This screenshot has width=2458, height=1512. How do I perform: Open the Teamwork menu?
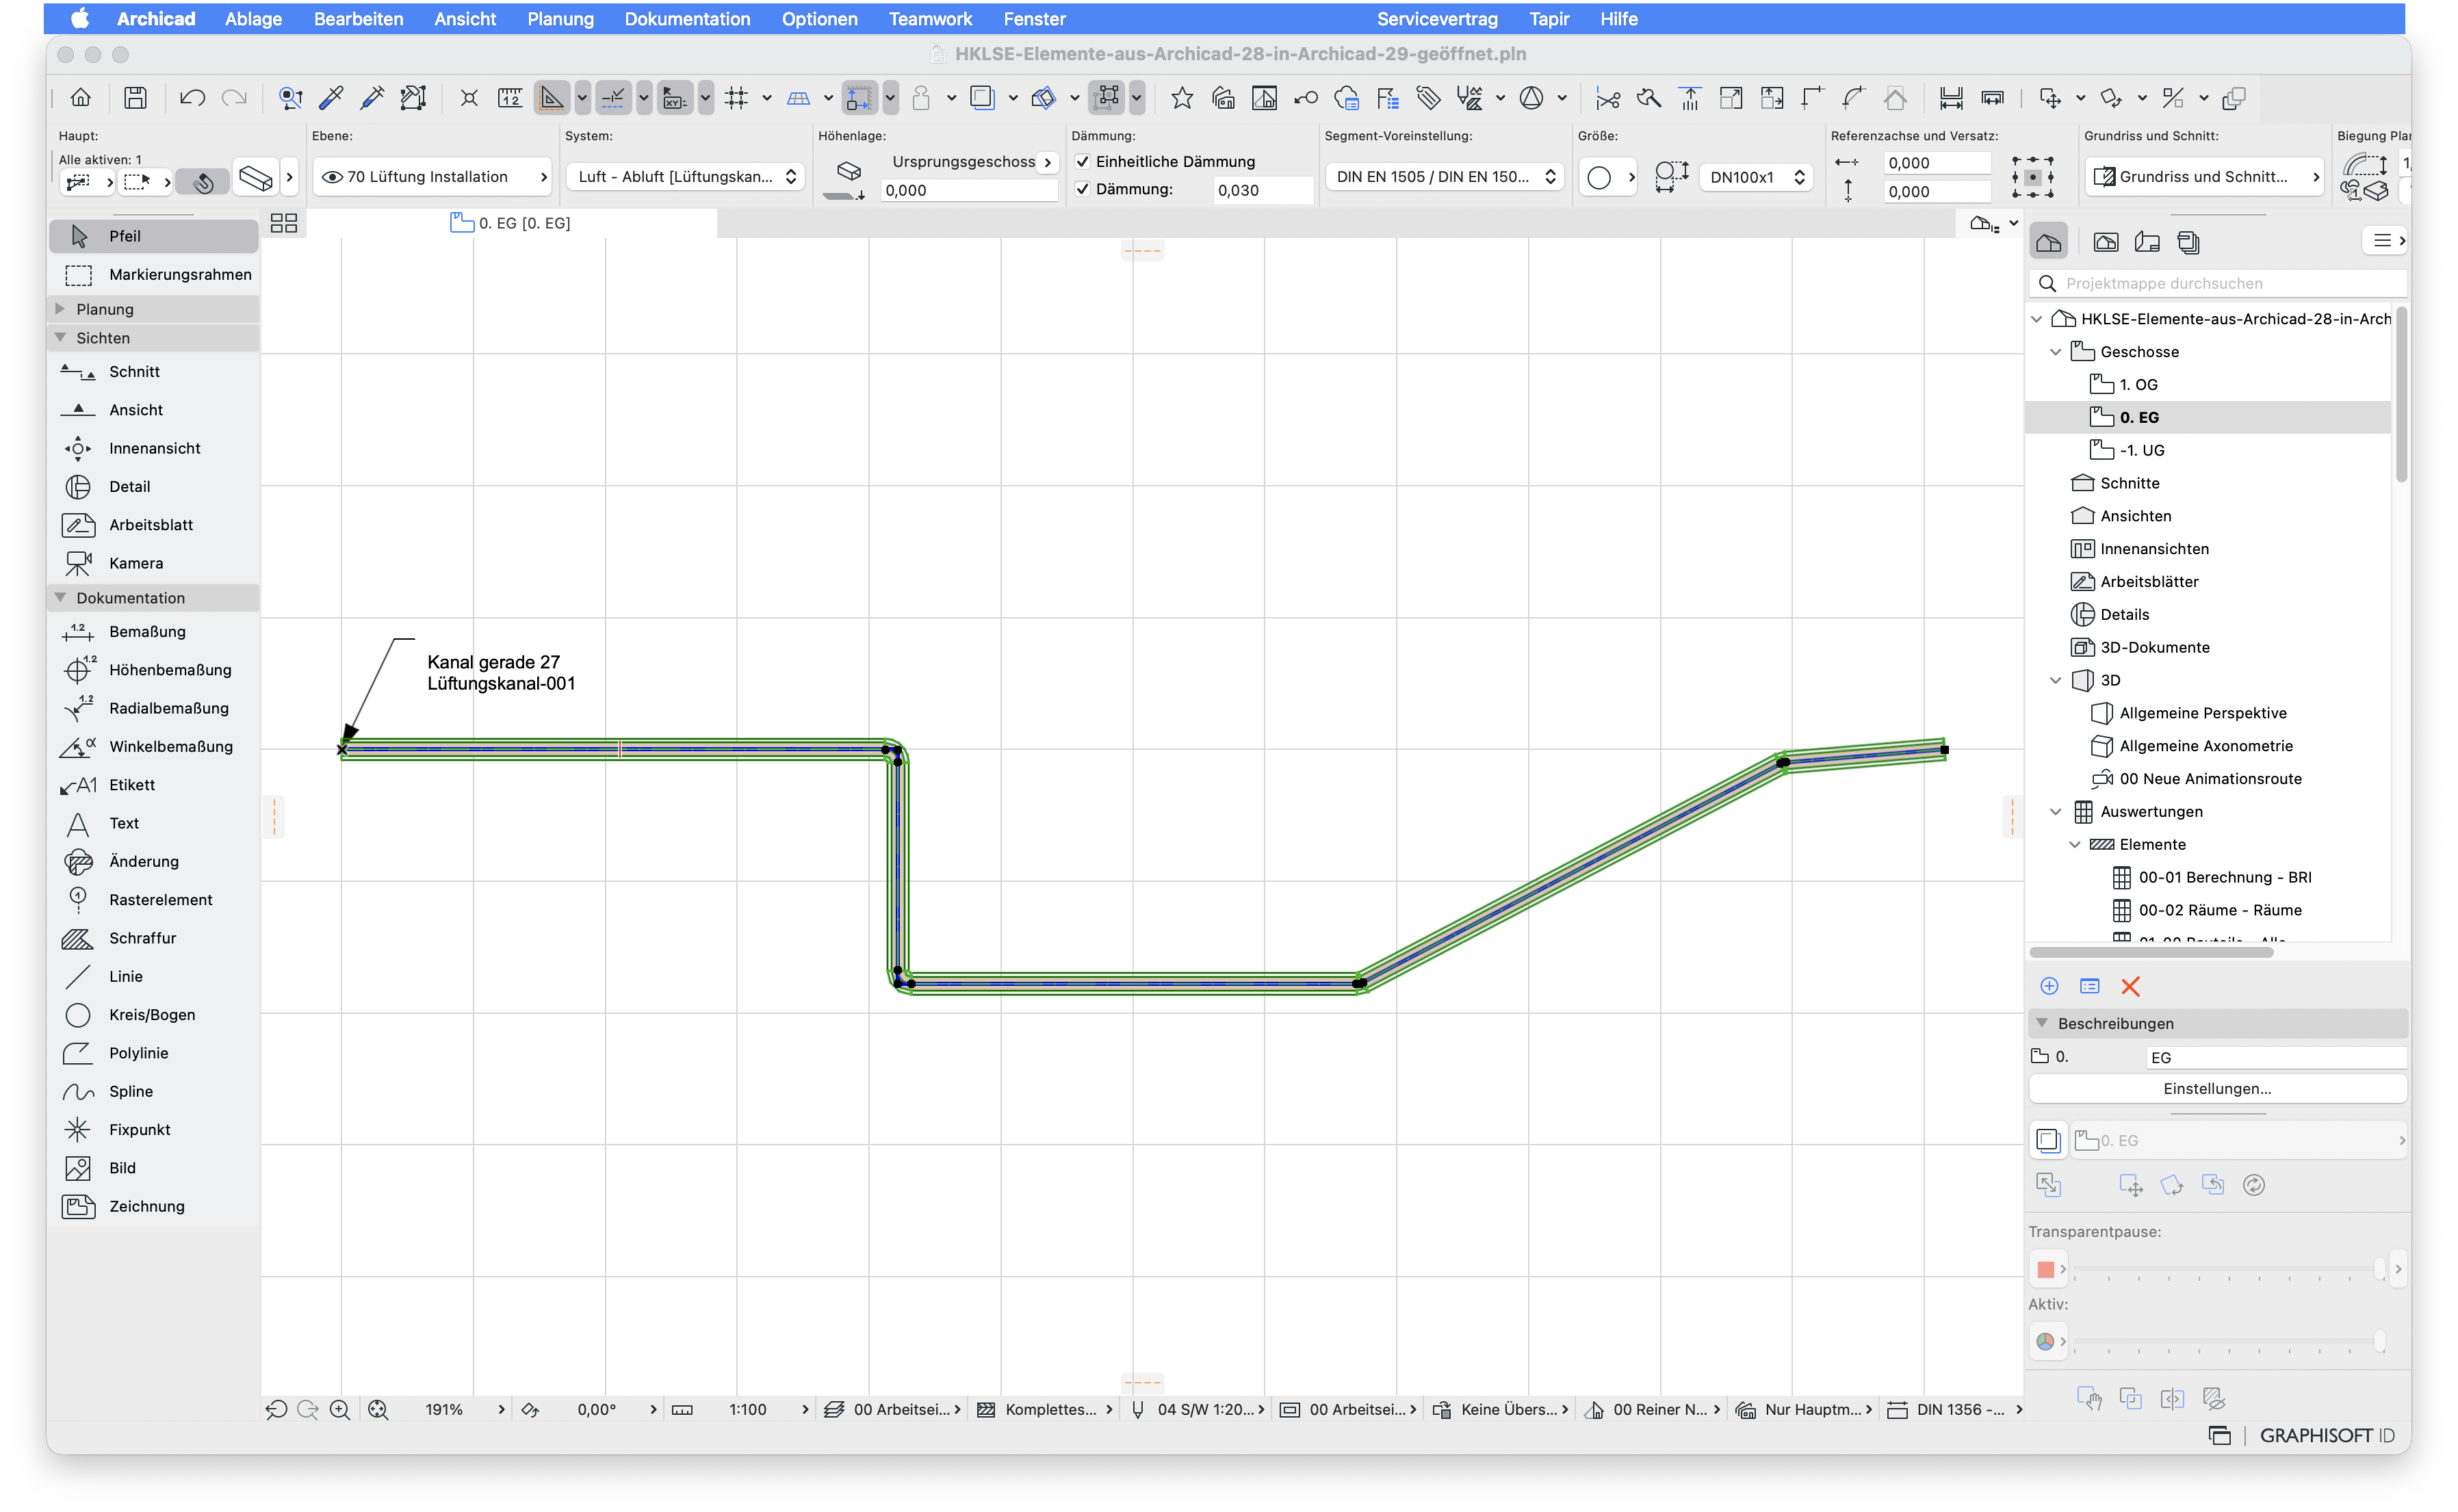pos(930,18)
